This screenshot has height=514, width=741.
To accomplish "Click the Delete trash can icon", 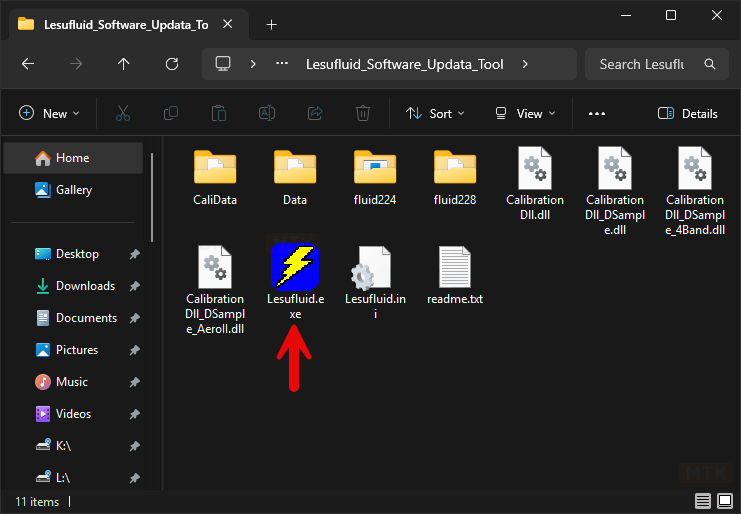I will pyautogui.click(x=364, y=114).
